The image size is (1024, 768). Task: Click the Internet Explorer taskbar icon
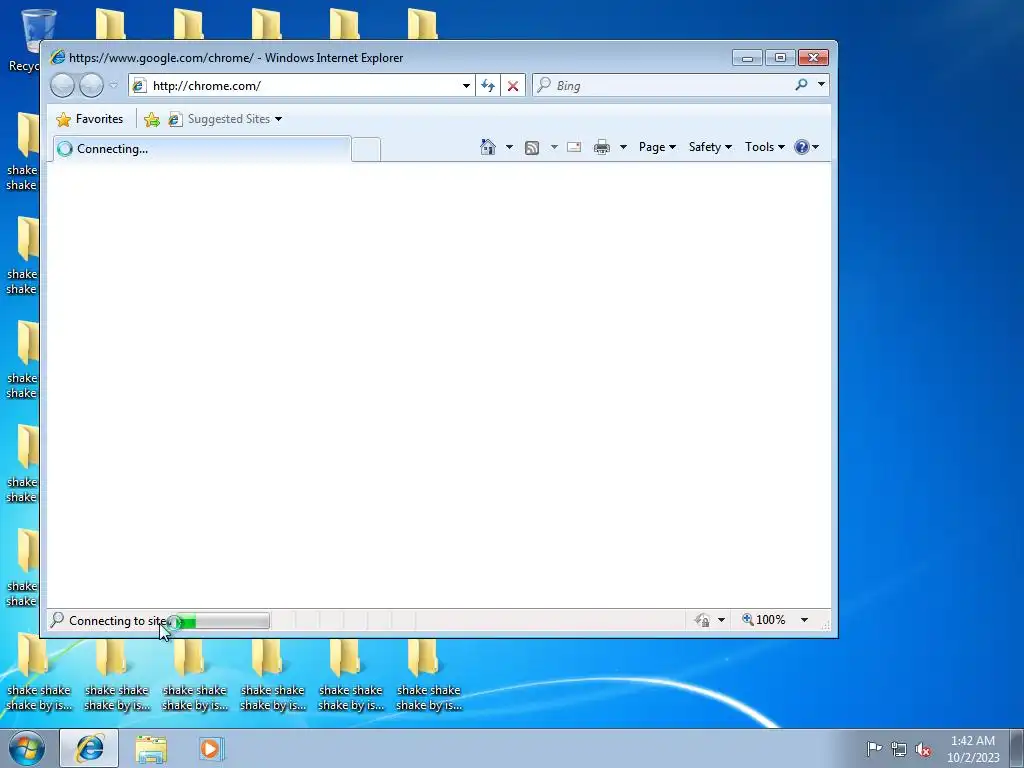(x=89, y=748)
